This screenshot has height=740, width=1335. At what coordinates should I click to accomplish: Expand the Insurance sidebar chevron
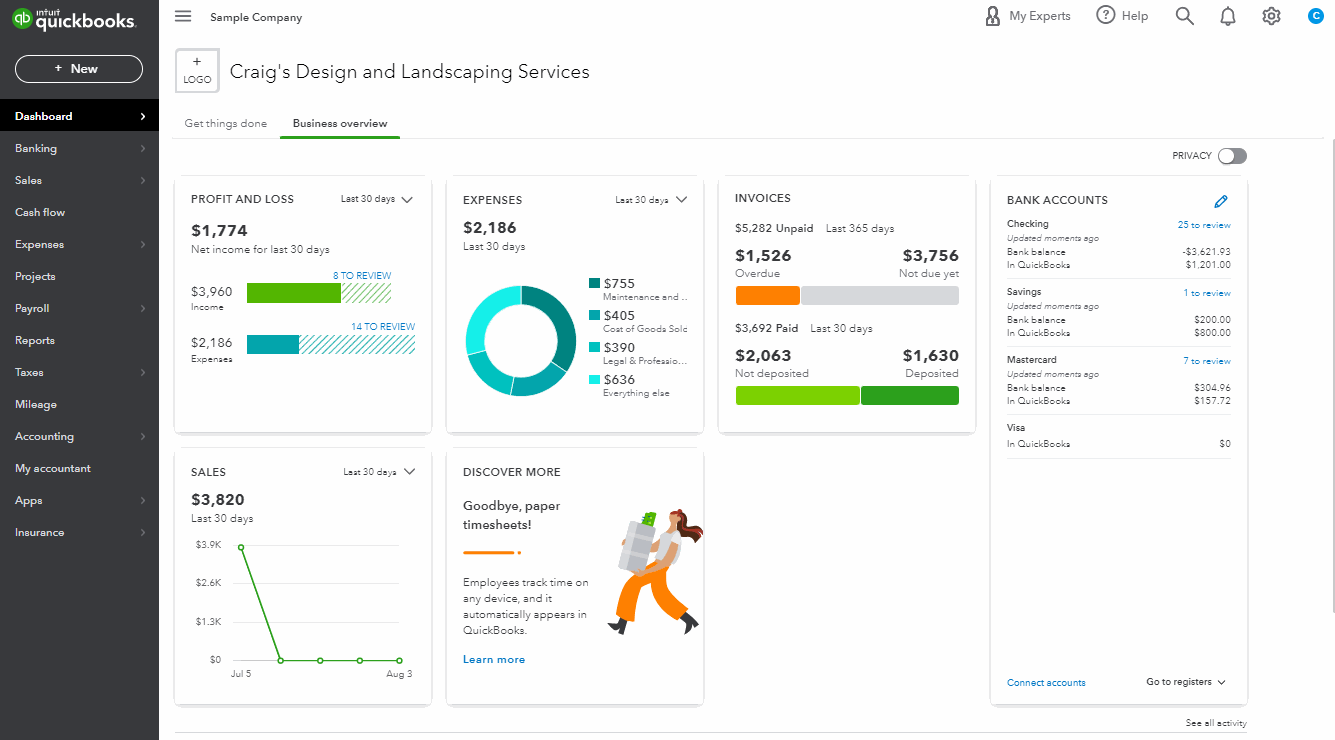(x=143, y=533)
